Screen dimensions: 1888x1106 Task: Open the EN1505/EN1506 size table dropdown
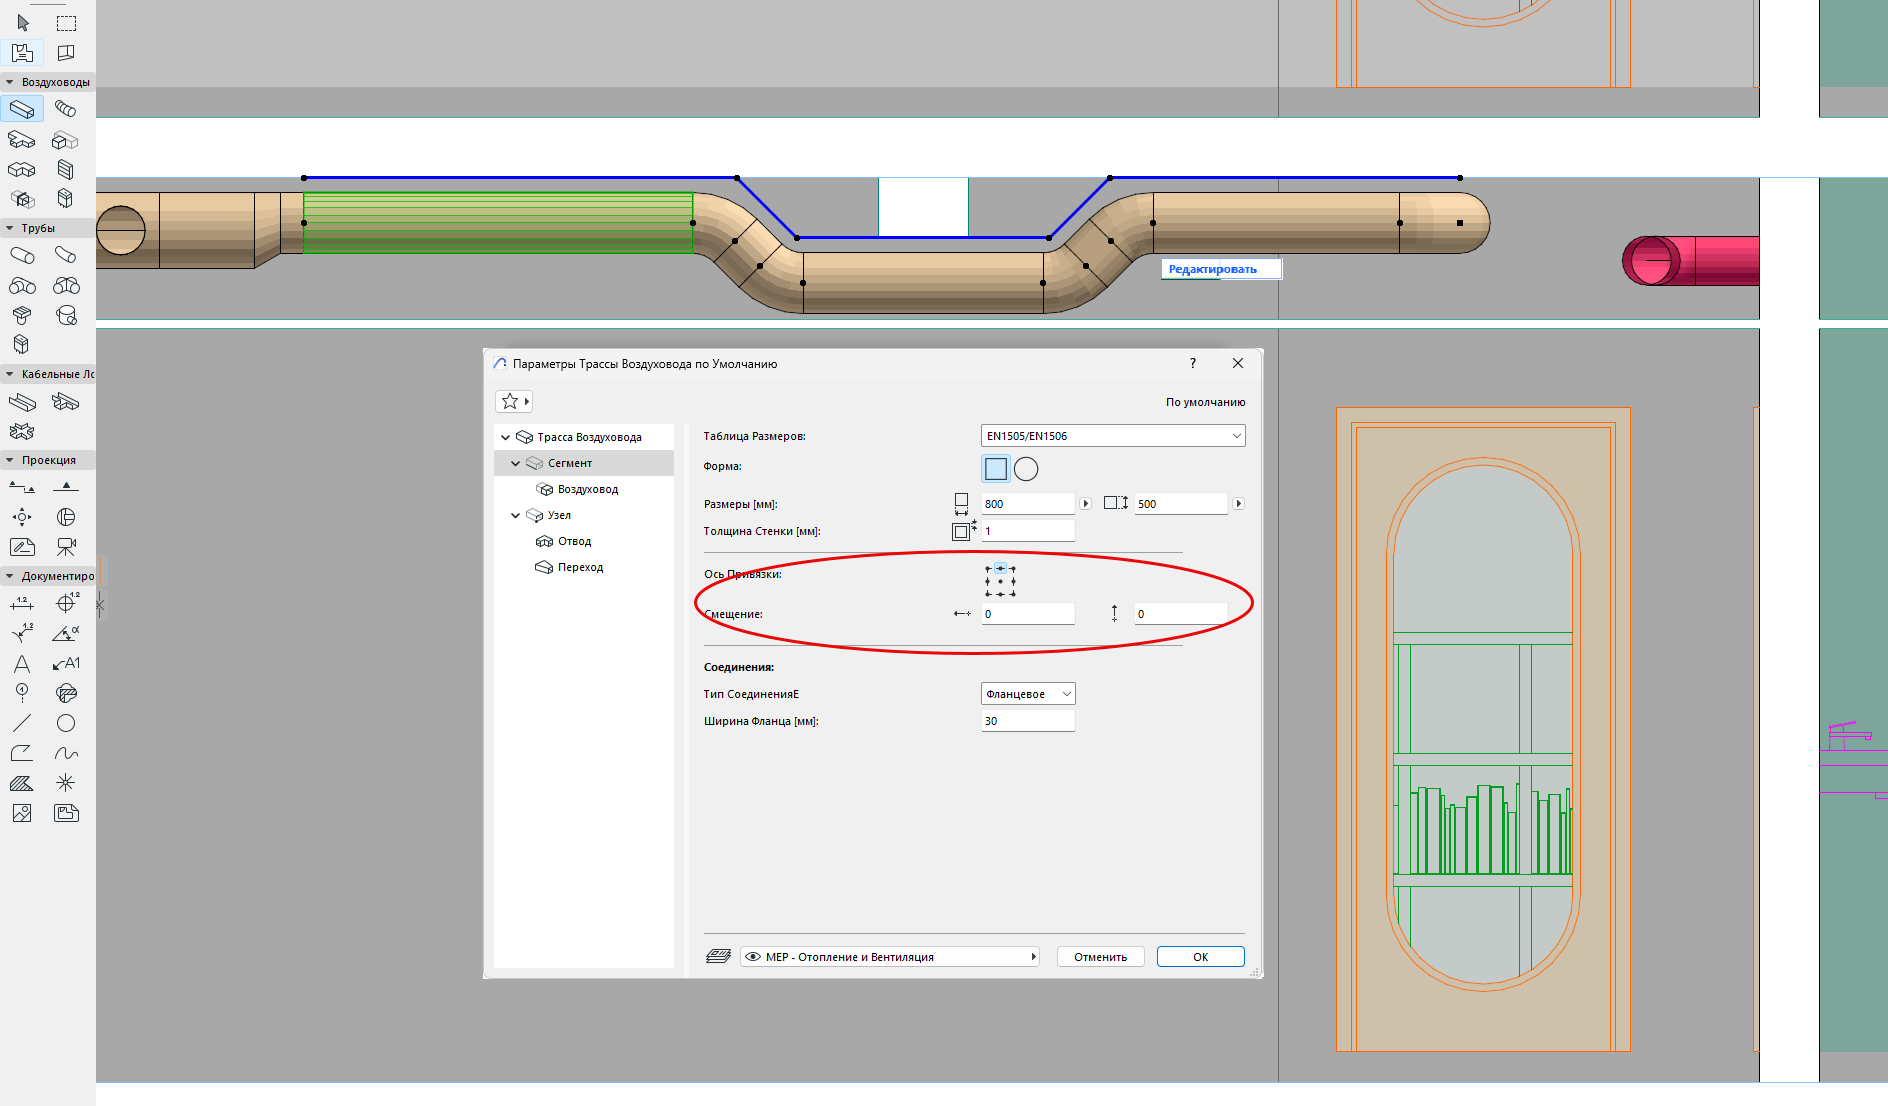point(1112,436)
